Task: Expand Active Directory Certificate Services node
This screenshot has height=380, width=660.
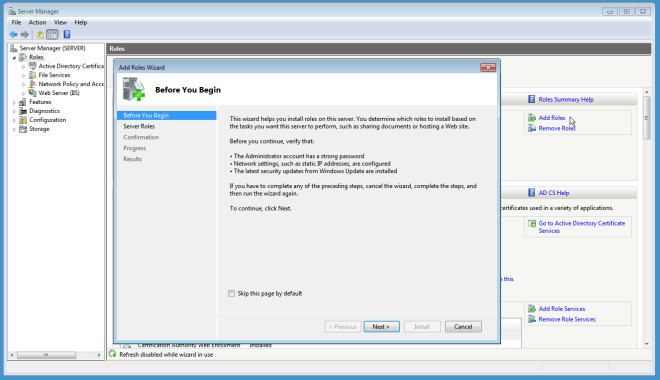Action: click(24, 66)
